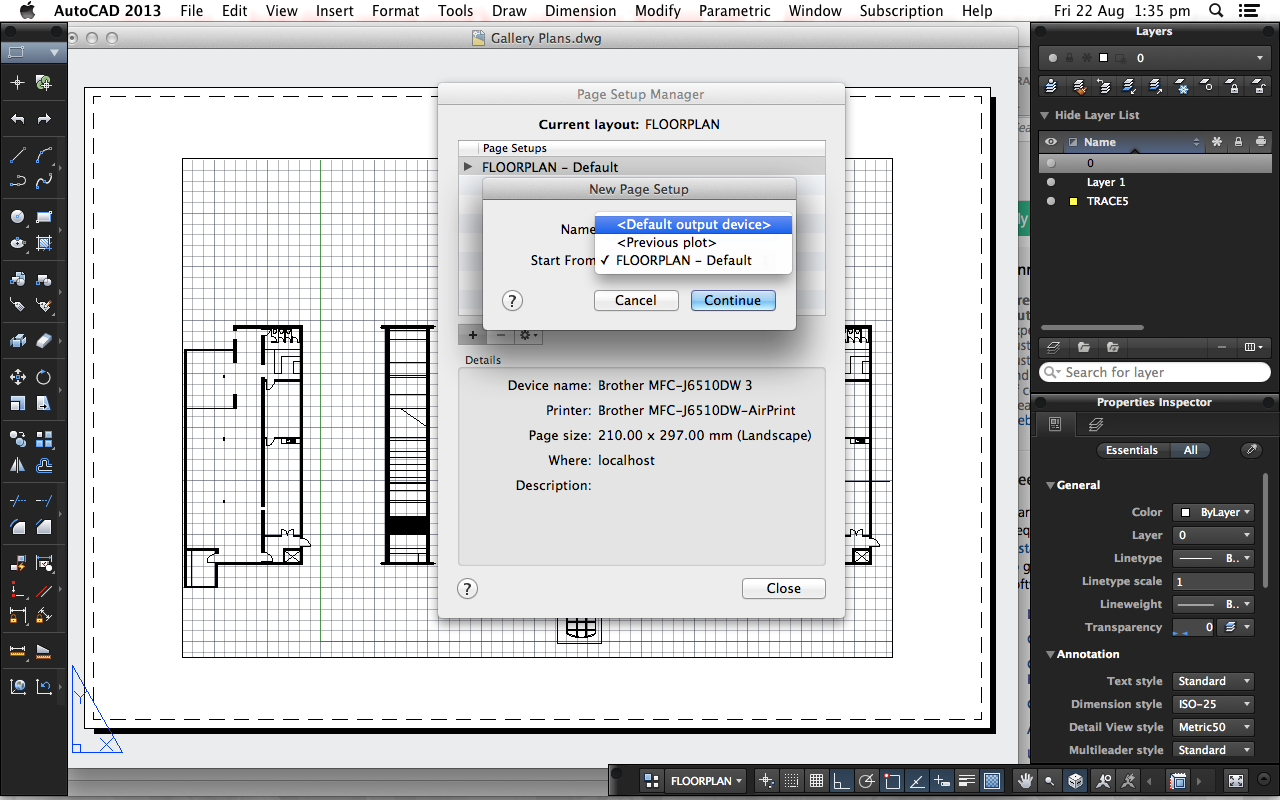This screenshot has height=800, width=1280.
Task: Select the Circle tool
Action: tap(17, 217)
